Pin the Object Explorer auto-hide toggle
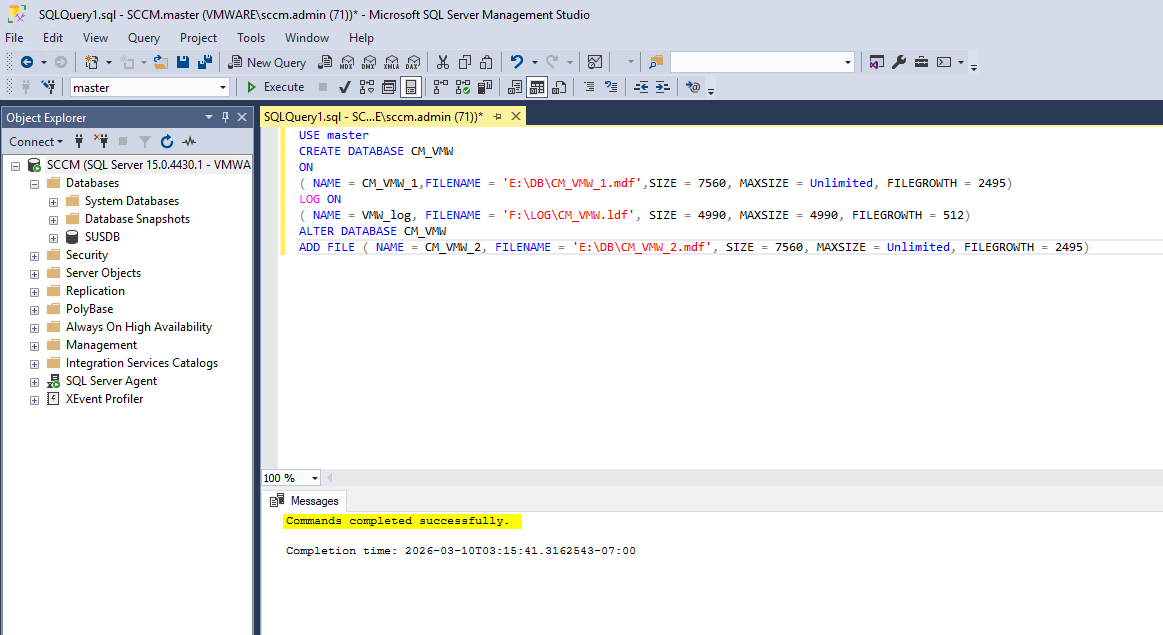1163x635 pixels. (225, 117)
